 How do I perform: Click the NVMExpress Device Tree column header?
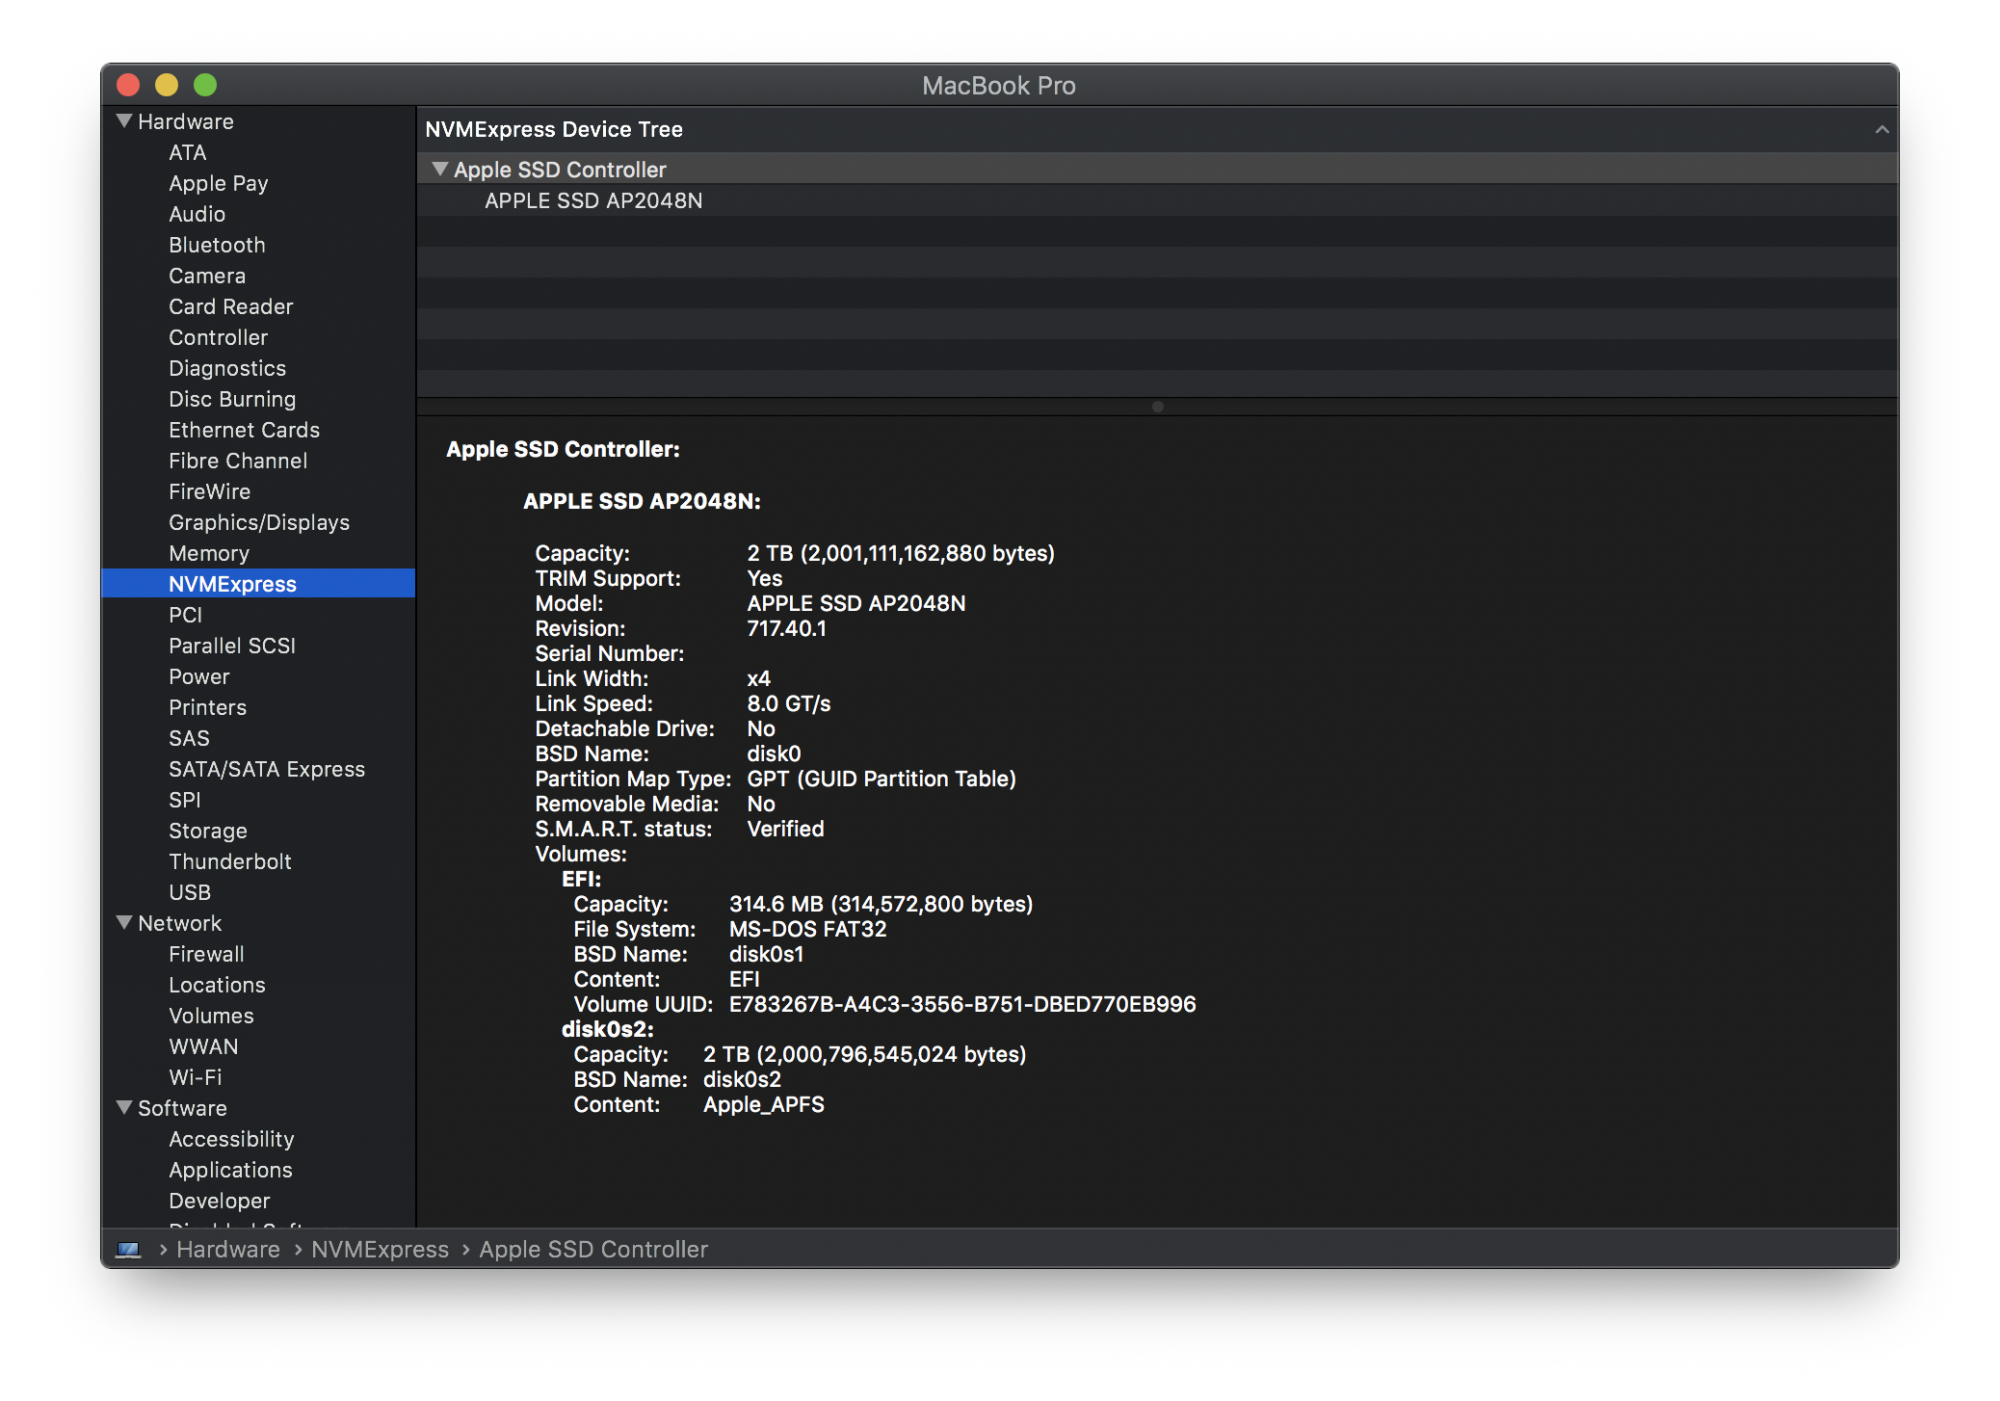click(554, 130)
